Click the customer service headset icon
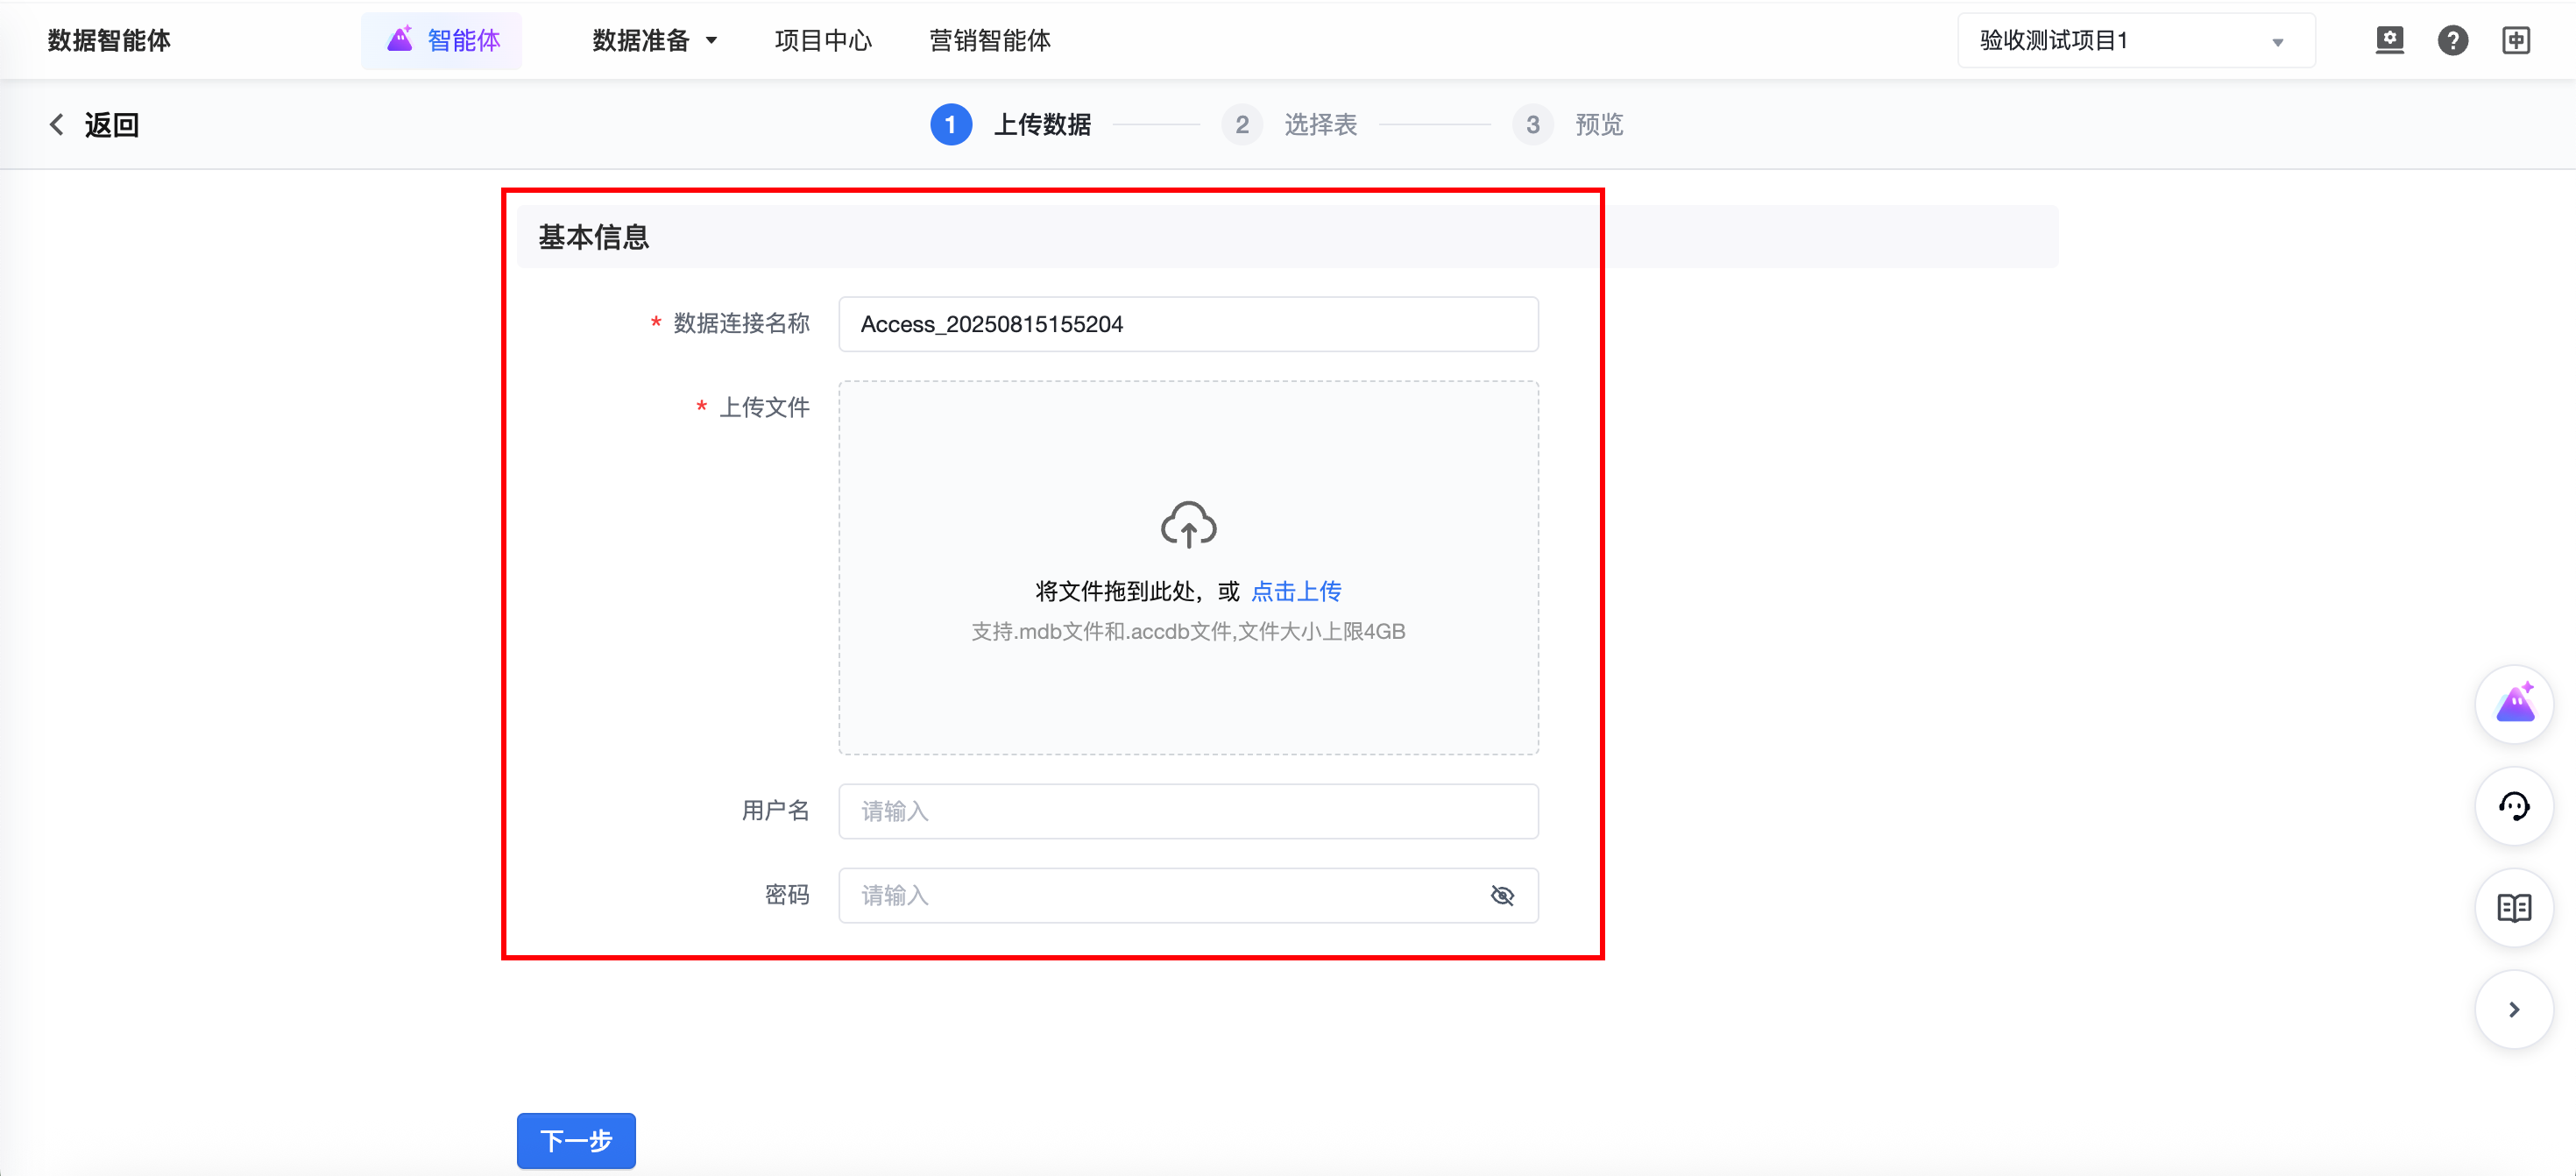This screenshot has width=2576, height=1176. click(x=2513, y=806)
